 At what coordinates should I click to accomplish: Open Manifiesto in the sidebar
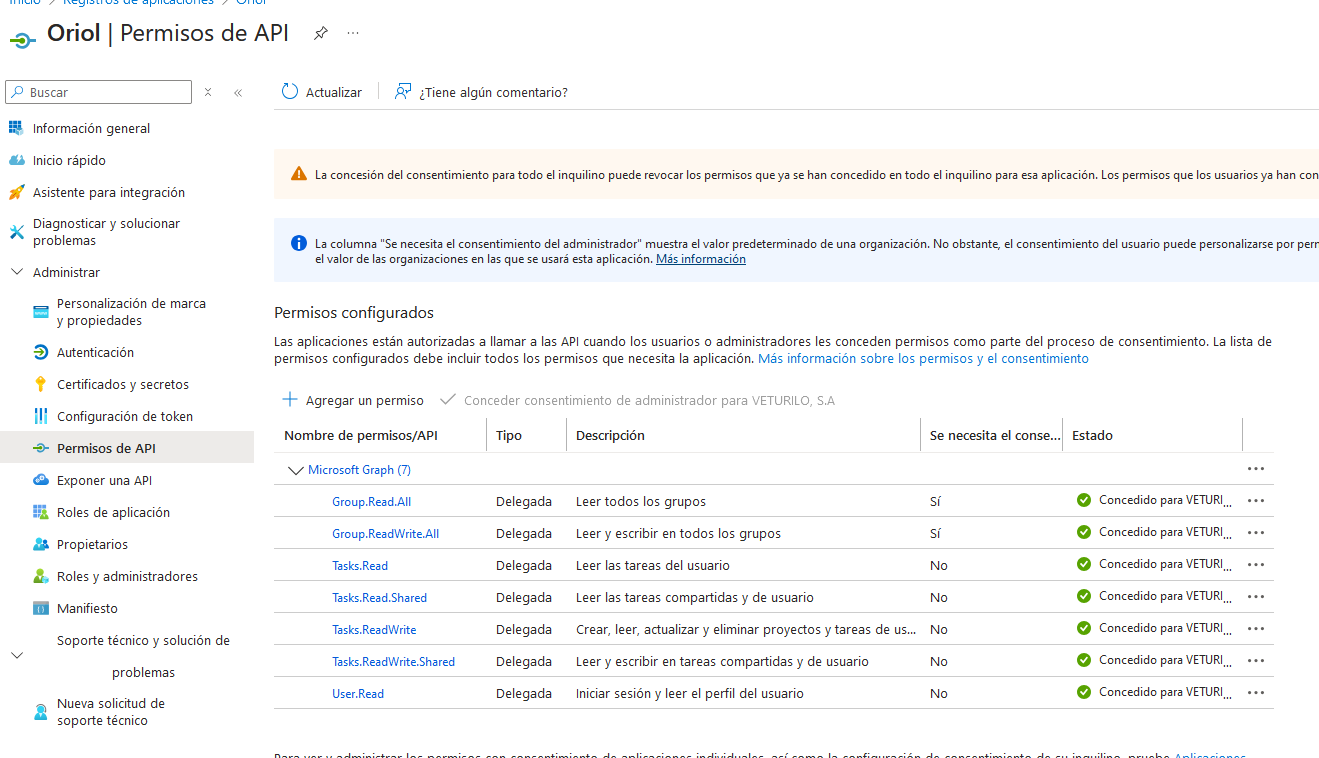pyautogui.click(x=87, y=608)
